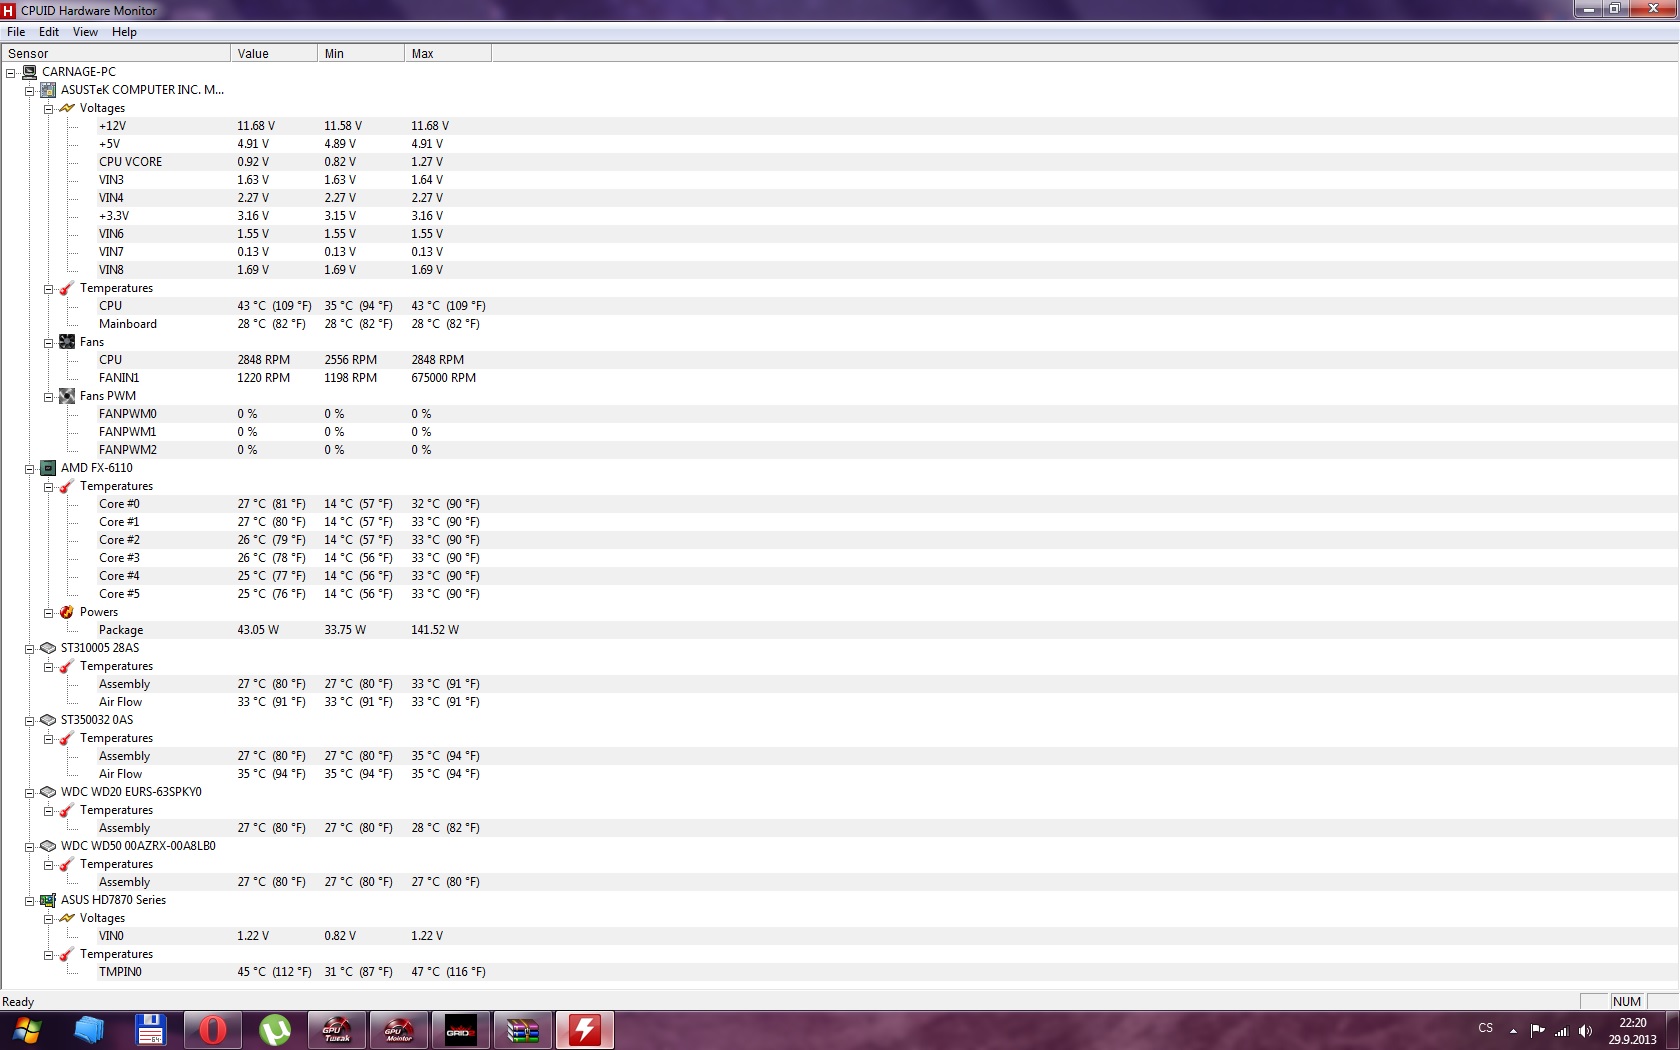Image resolution: width=1680 pixels, height=1050 pixels.
Task: Click the ASUS HD7870 graphics card icon
Action: pos(48,900)
